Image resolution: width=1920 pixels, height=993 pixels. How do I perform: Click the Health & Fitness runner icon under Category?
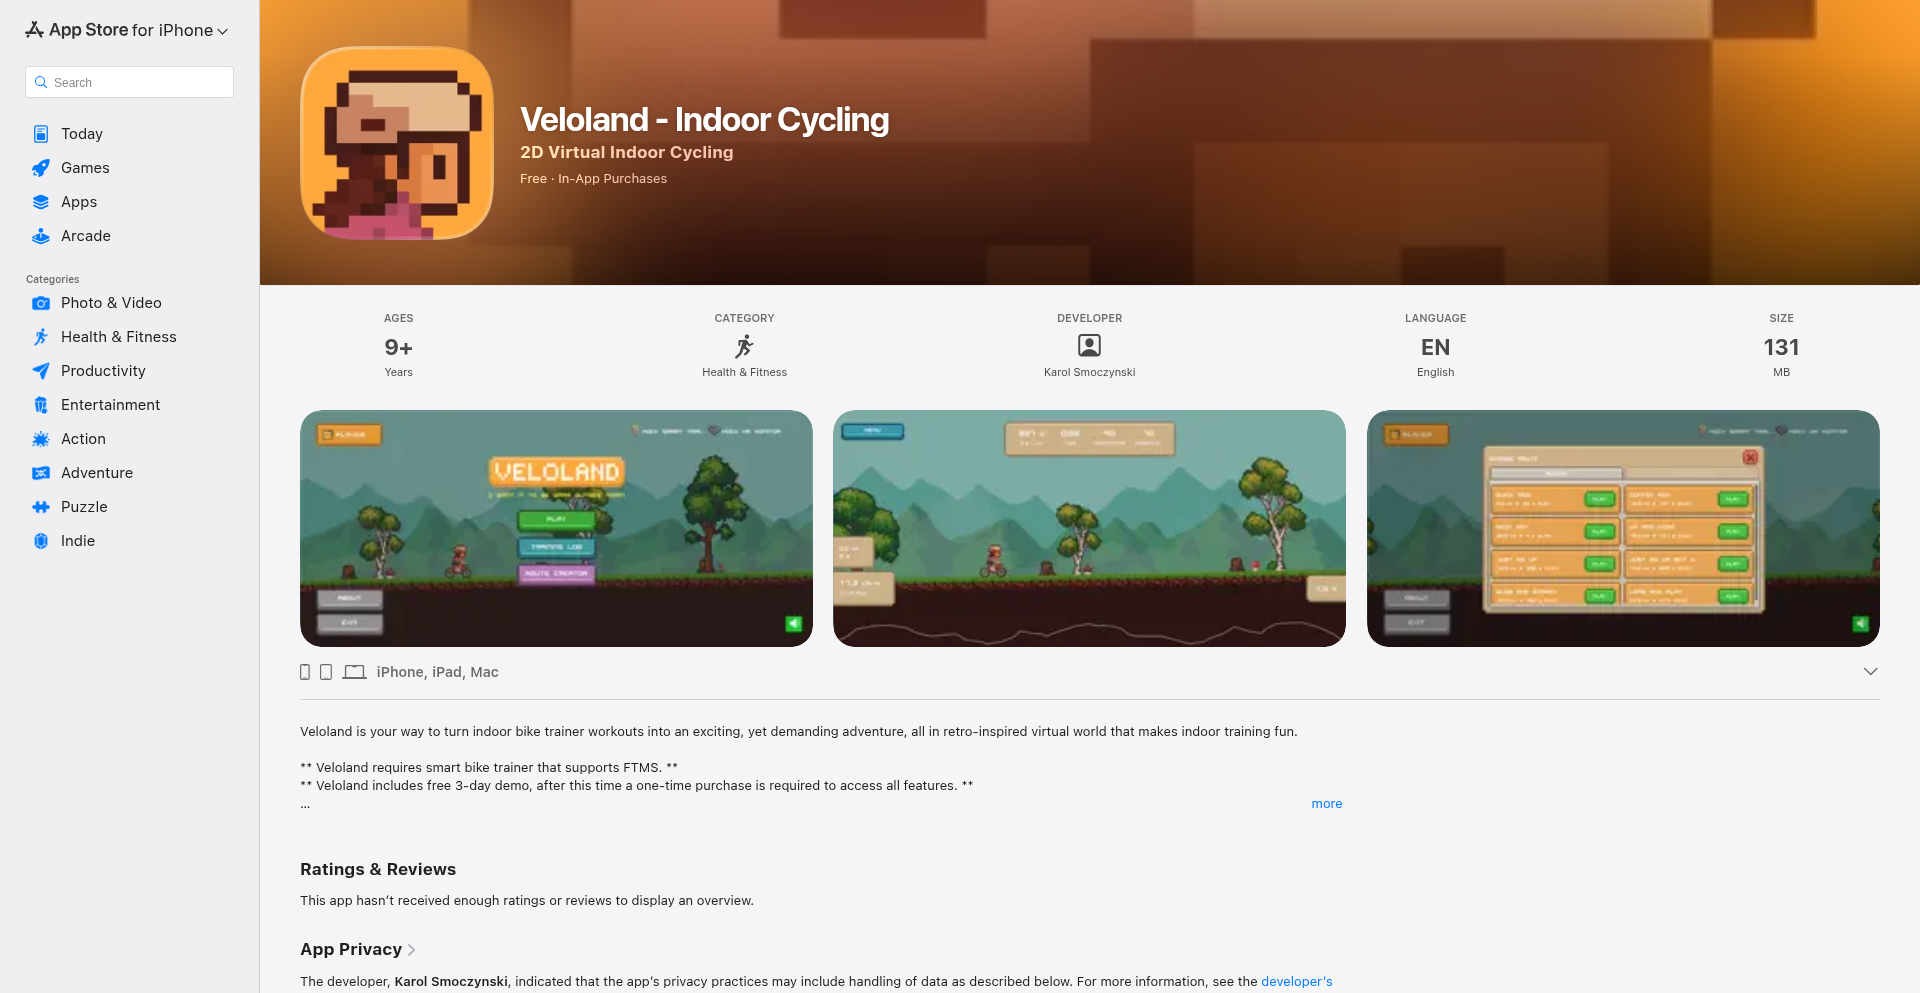click(744, 346)
